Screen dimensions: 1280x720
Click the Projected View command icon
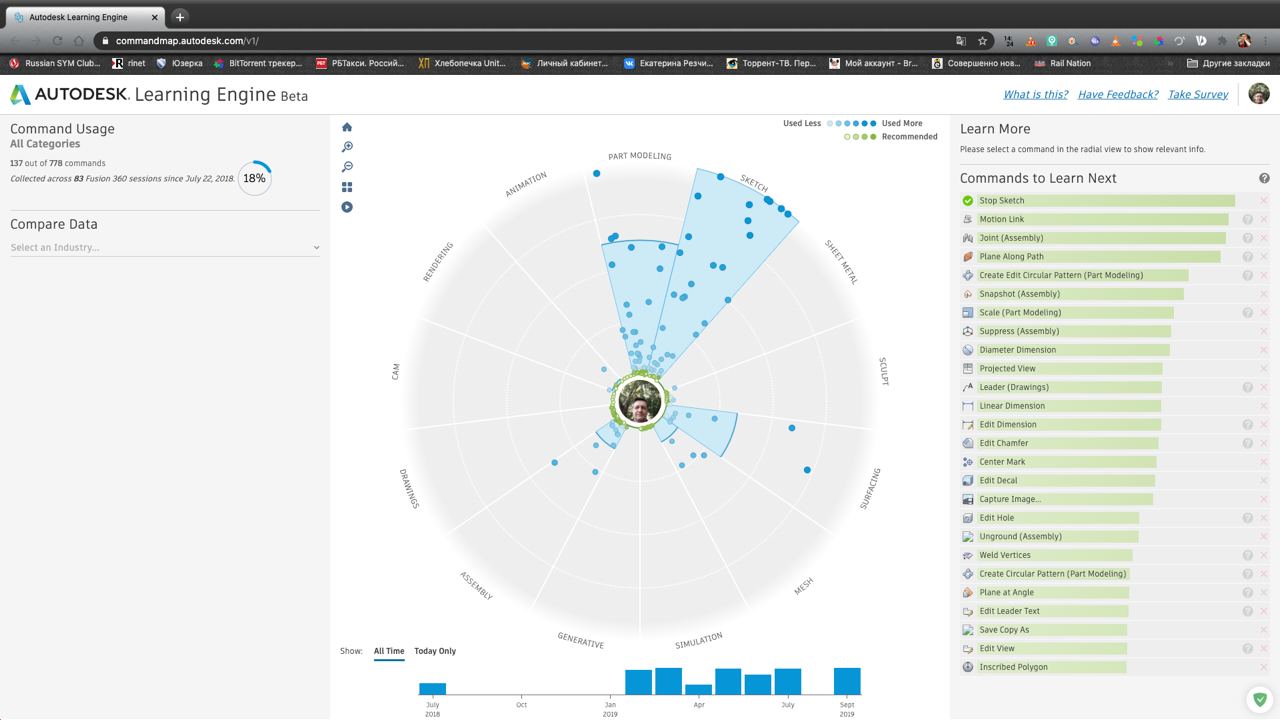(x=967, y=368)
